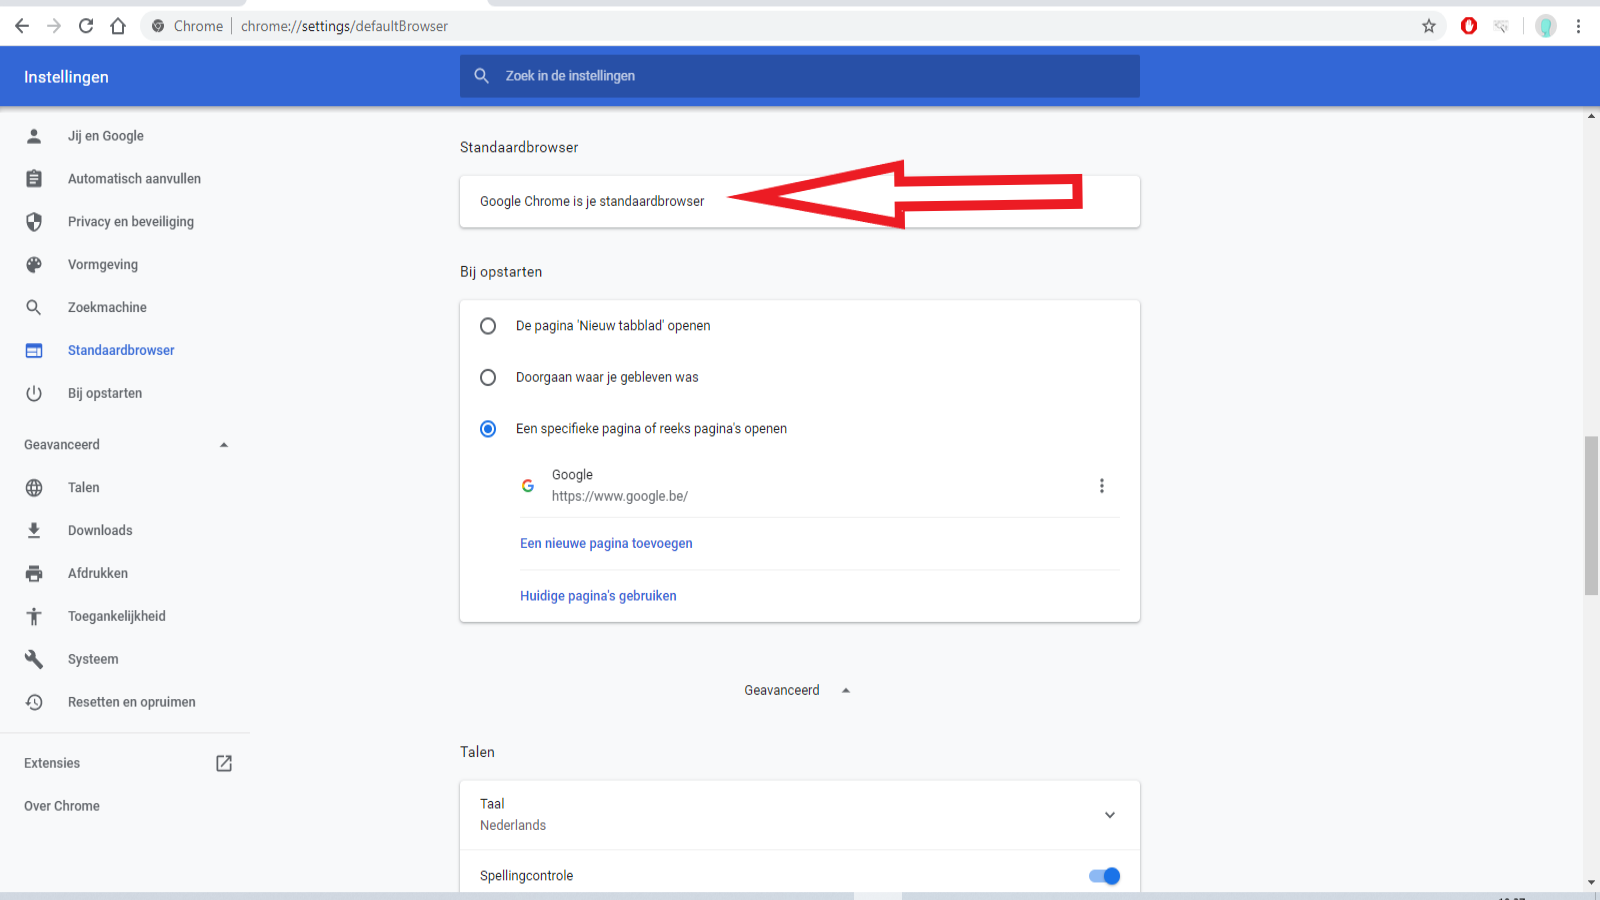This screenshot has width=1600, height=900.
Task: Click the search magnifier in settings search bar
Action: (x=482, y=76)
